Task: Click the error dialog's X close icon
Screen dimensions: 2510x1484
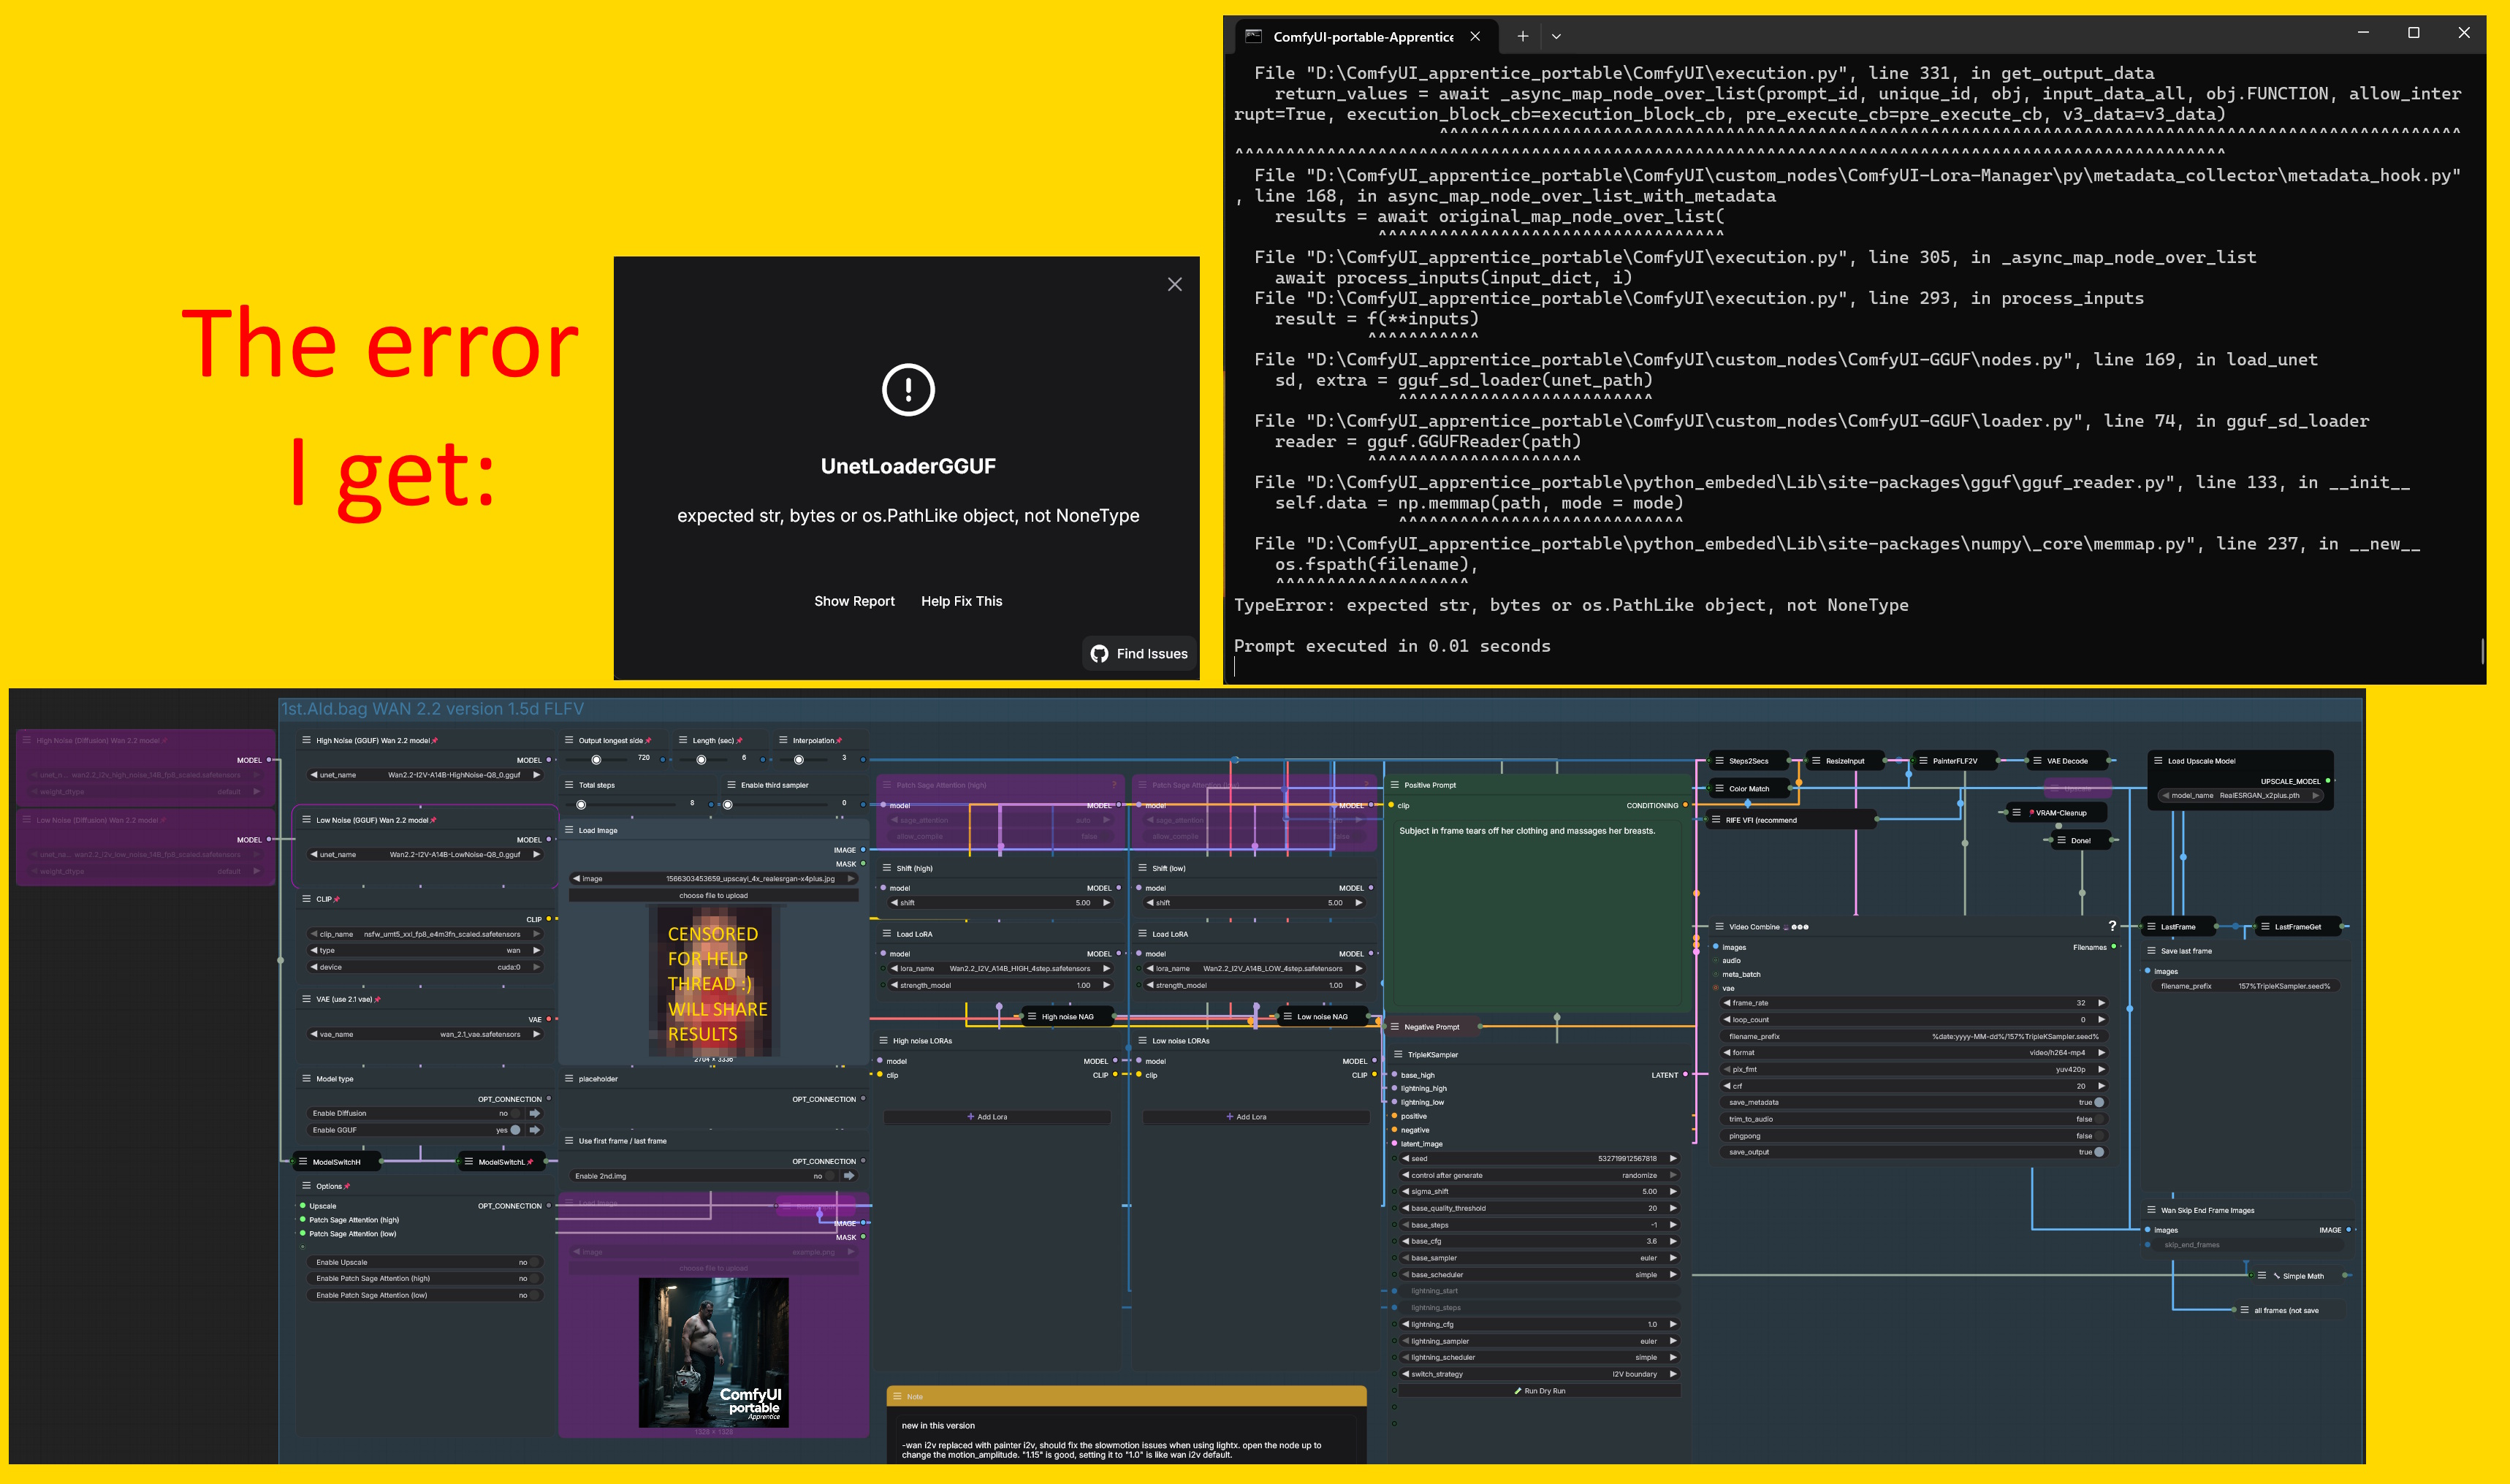Action: coord(1174,285)
